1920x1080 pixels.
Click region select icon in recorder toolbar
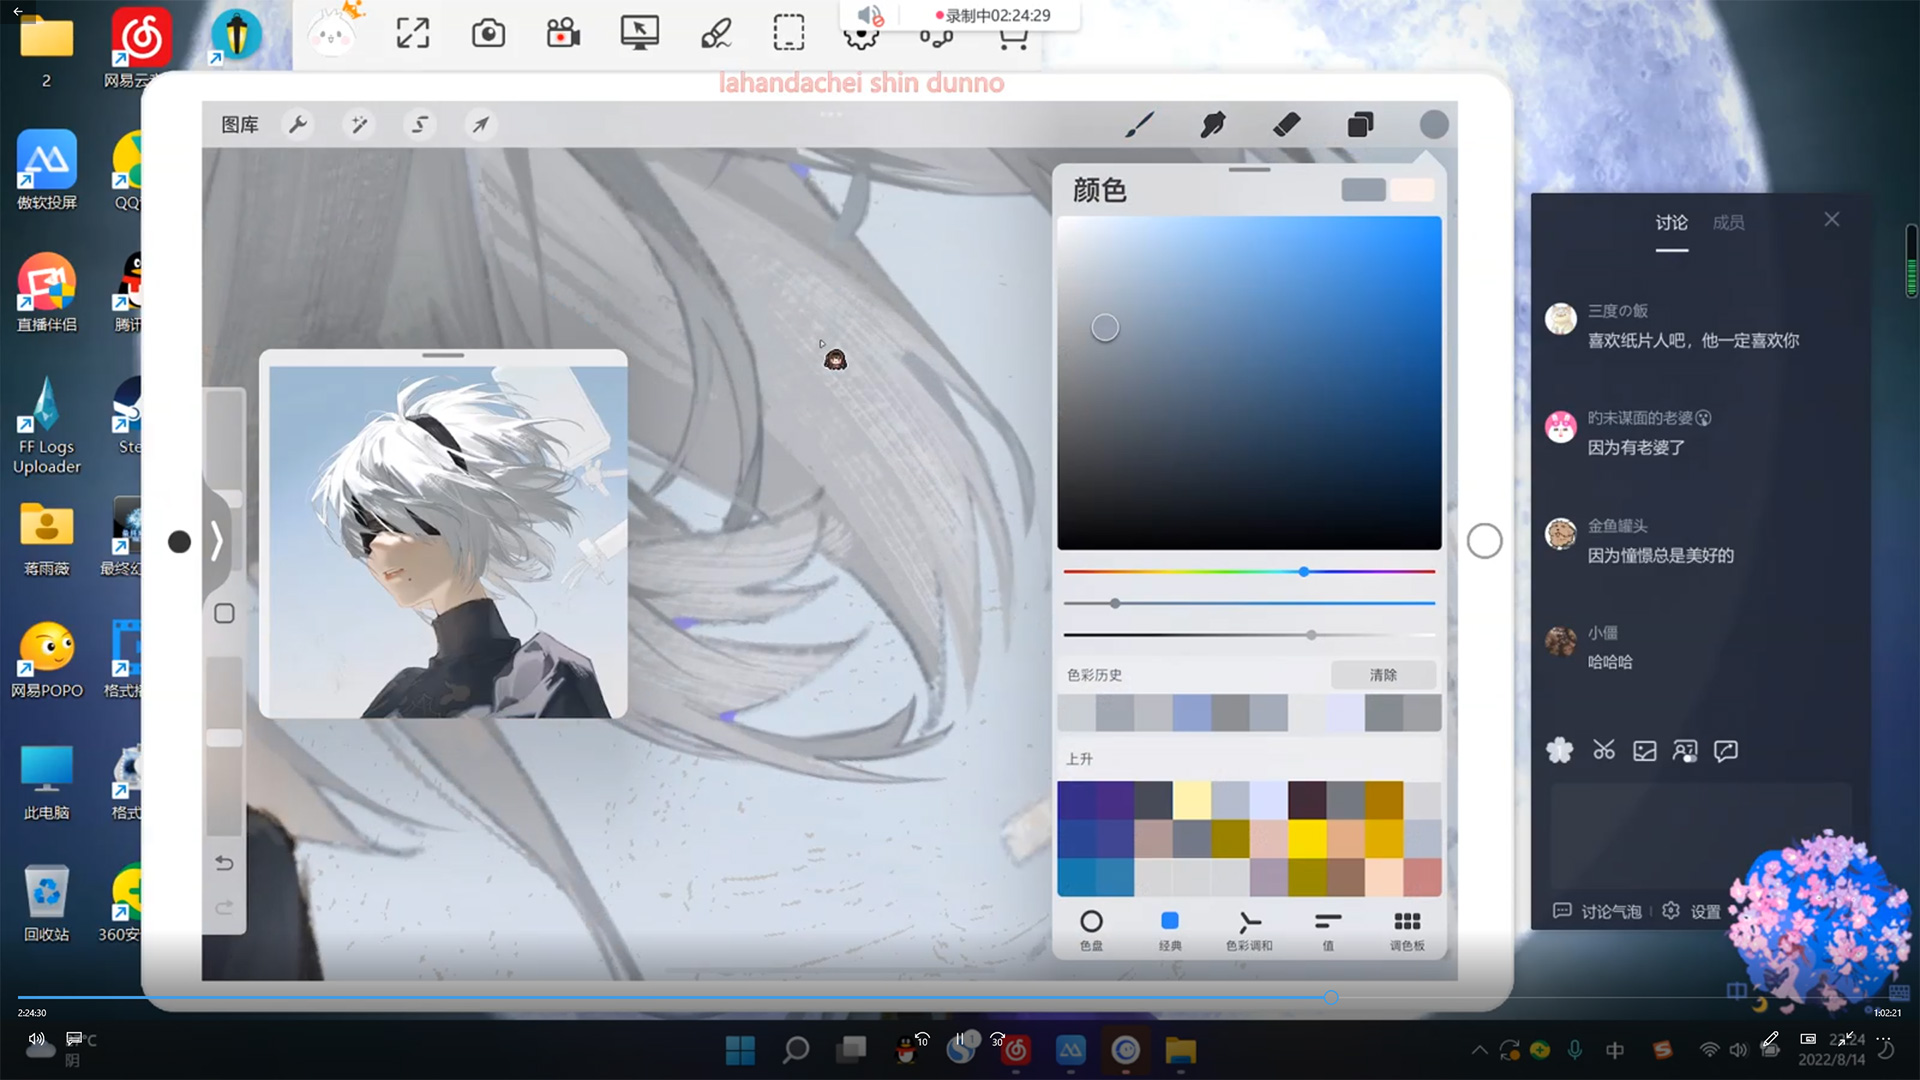click(789, 33)
